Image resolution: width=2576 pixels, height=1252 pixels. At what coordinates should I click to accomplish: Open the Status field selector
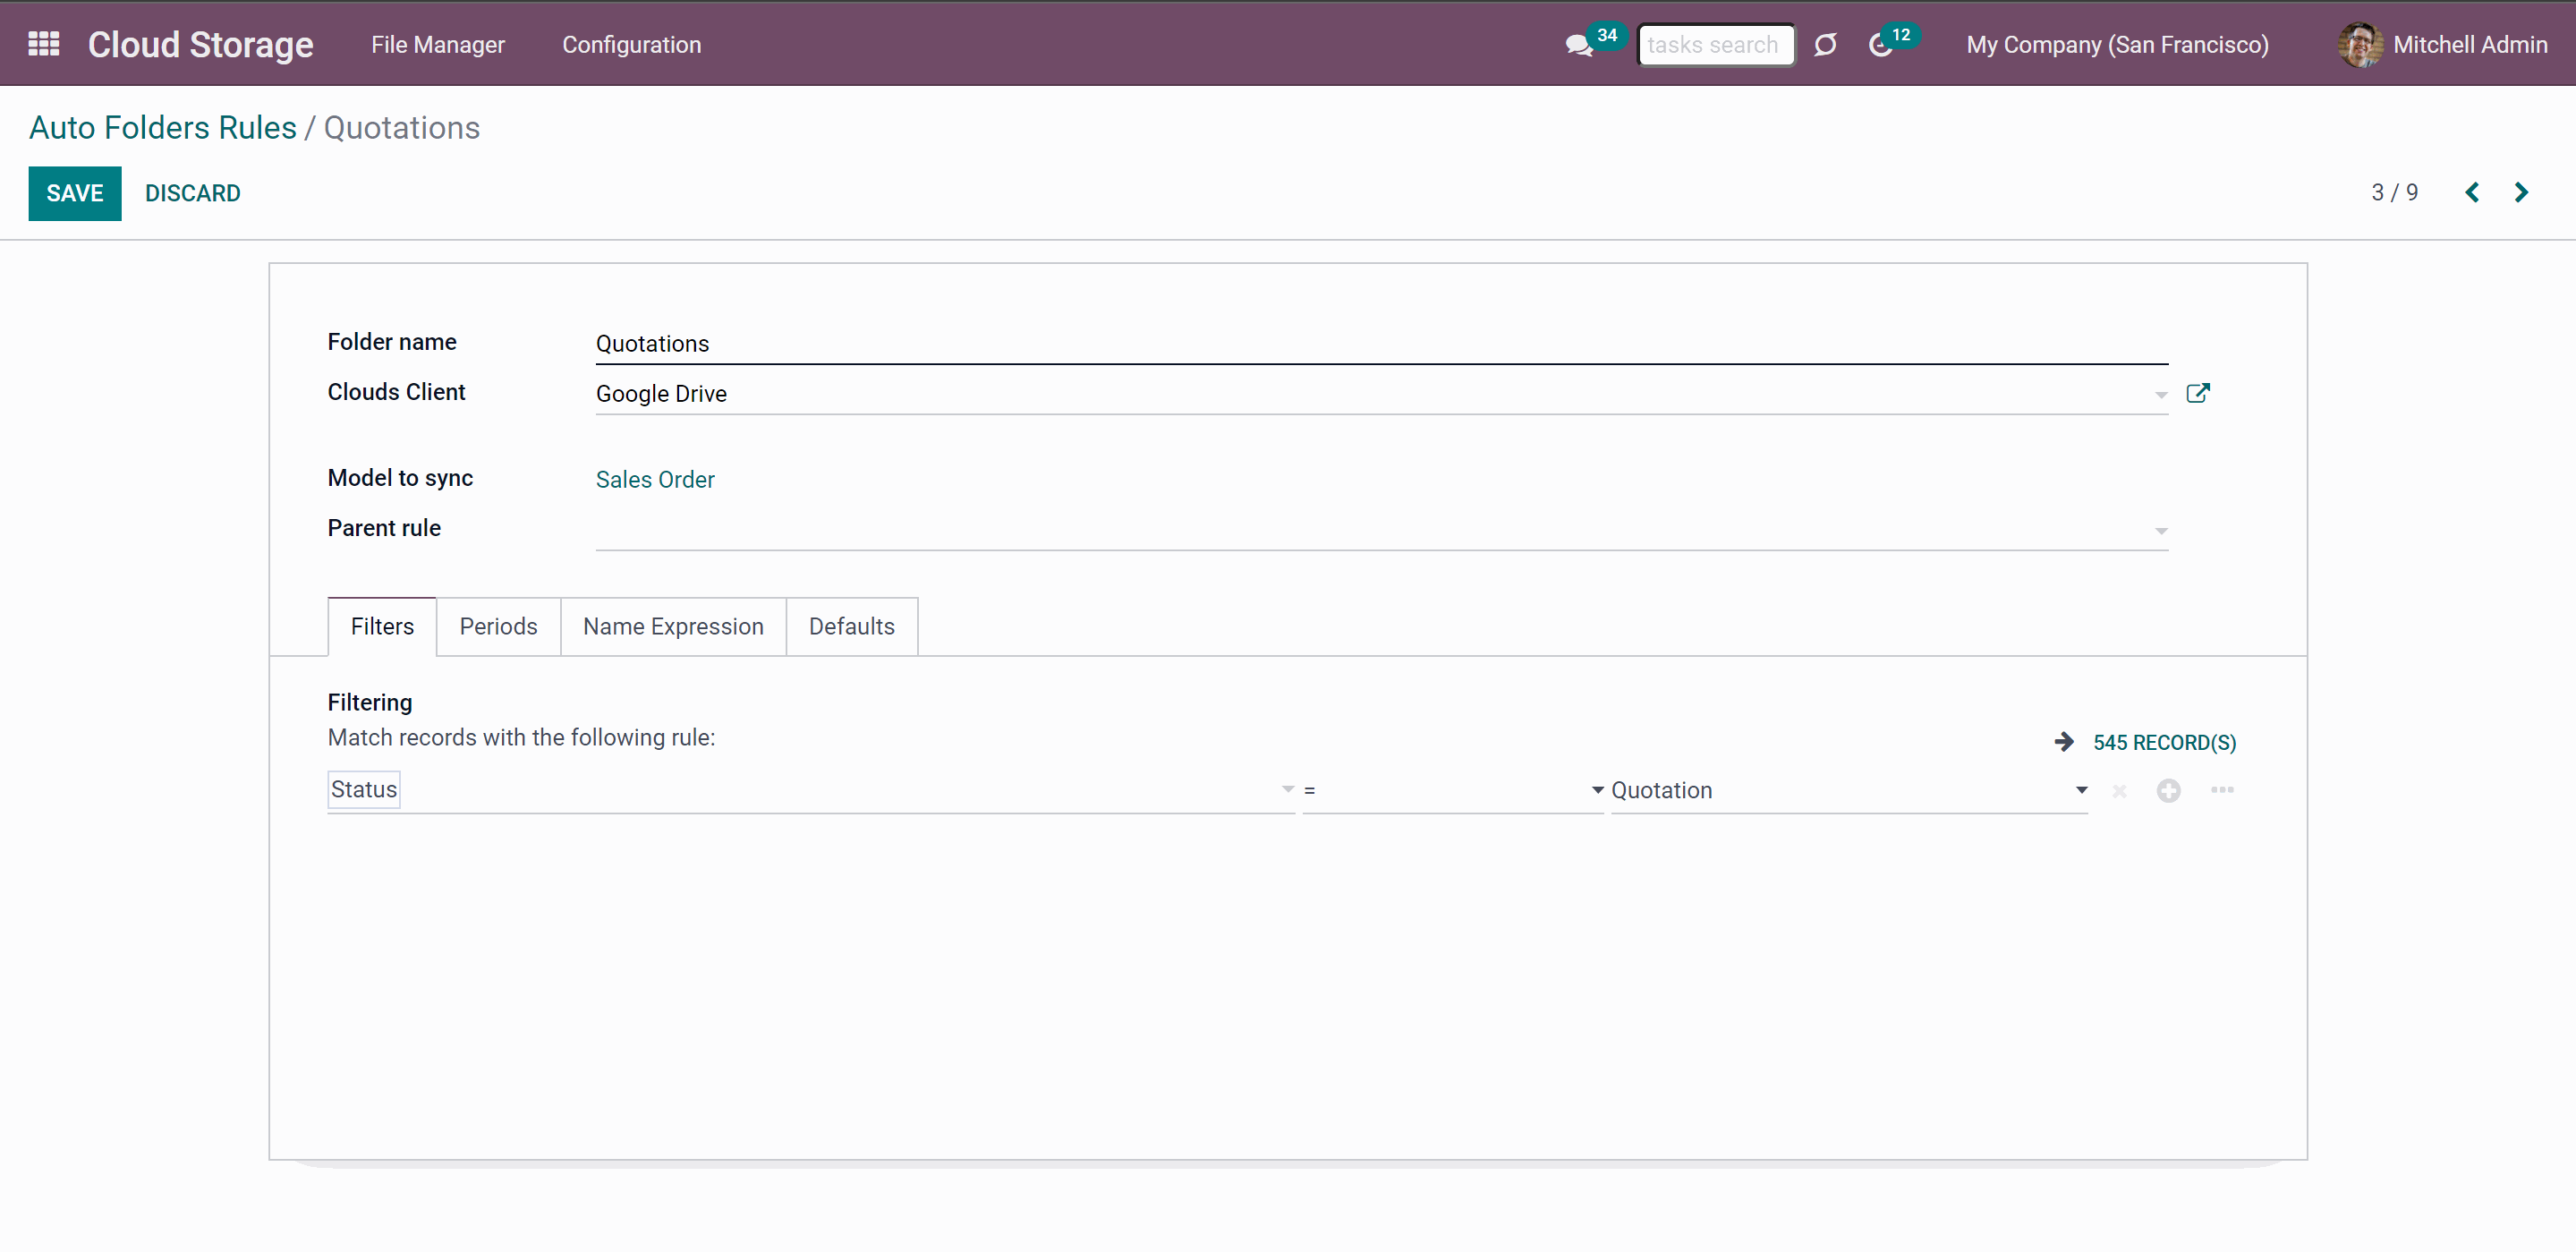(811, 790)
